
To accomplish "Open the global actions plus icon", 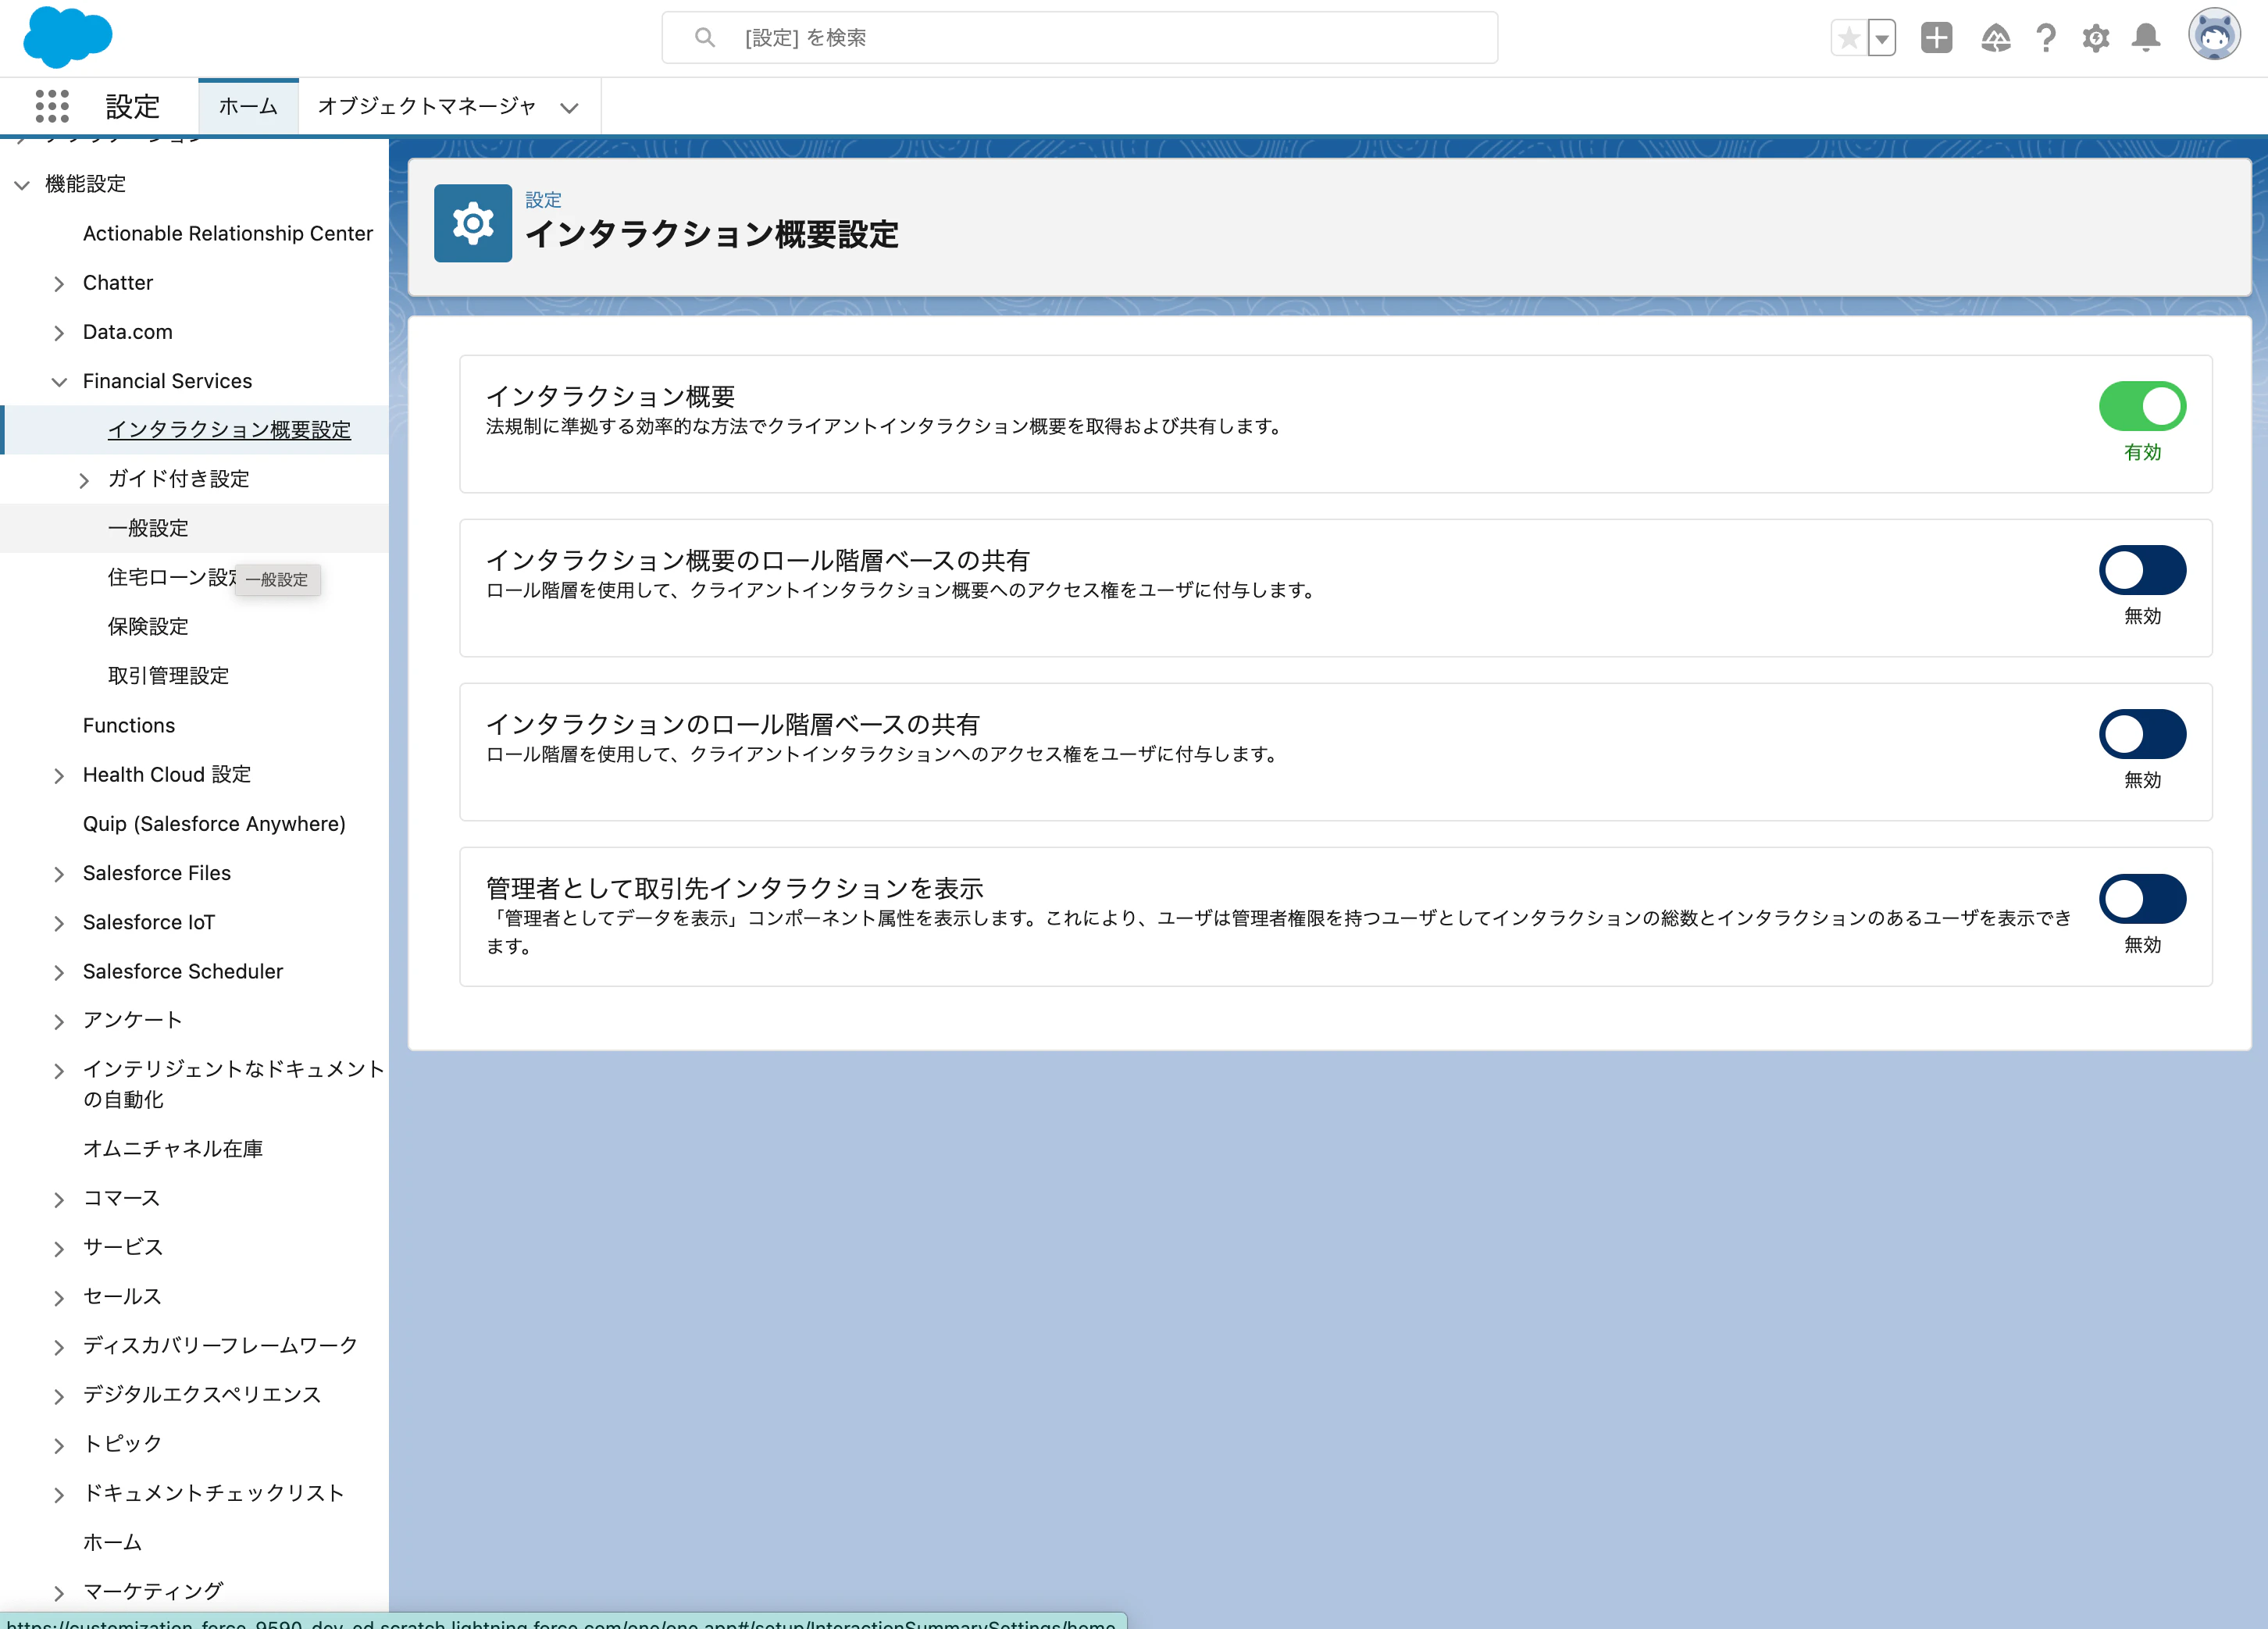I will coord(1936,38).
